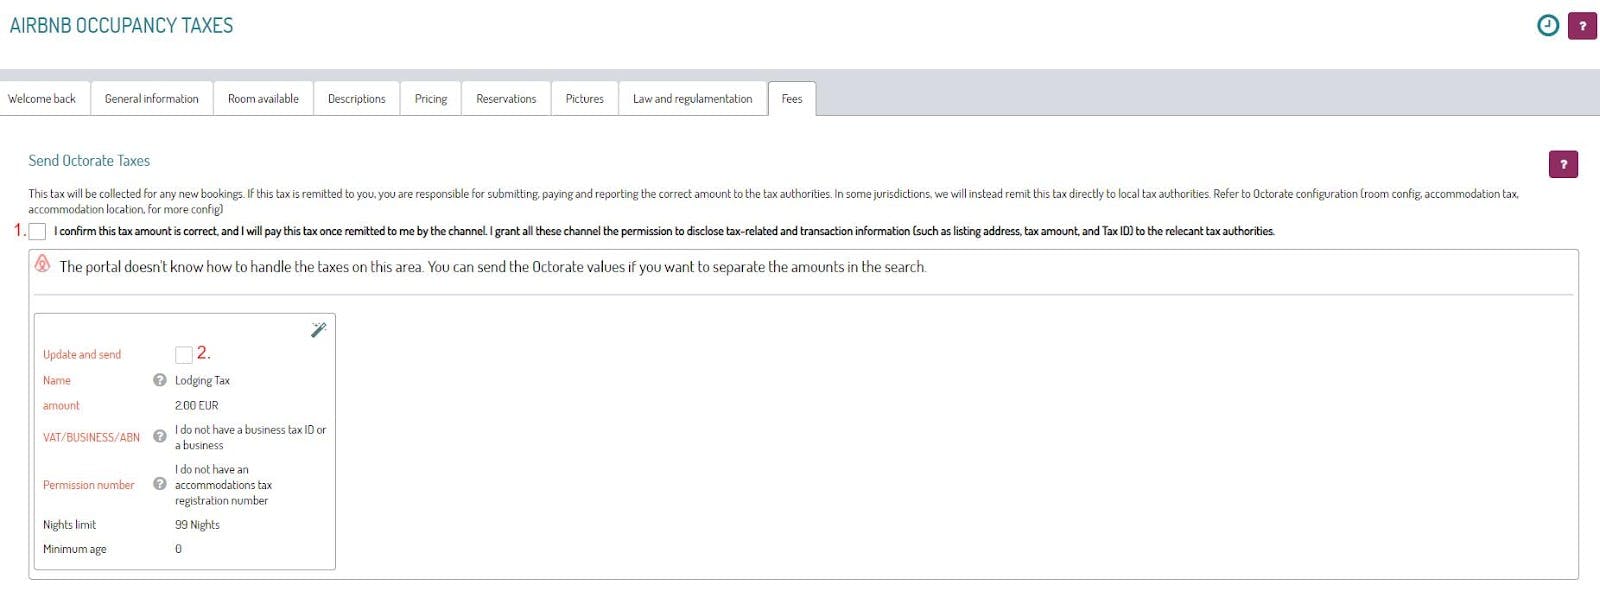Screen dimensions: 1600x604
Task: Click 'I do not have a business tax ID' text
Action: [x=250, y=438]
